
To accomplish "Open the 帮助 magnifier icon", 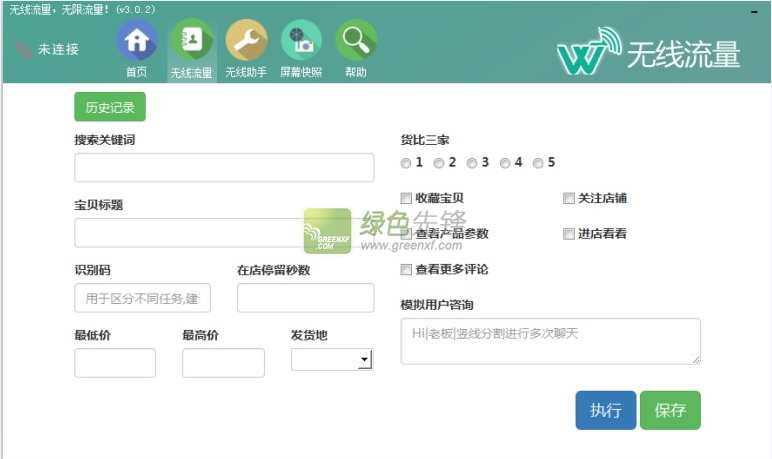I will click(356, 40).
